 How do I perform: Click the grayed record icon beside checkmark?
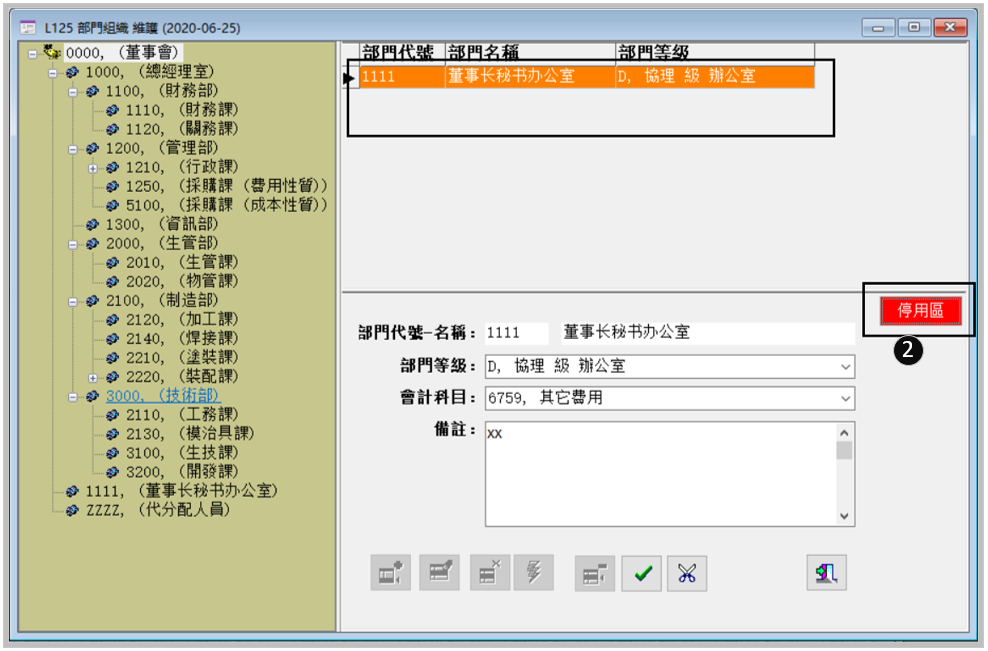pyautogui.click(x=594, y=573)
